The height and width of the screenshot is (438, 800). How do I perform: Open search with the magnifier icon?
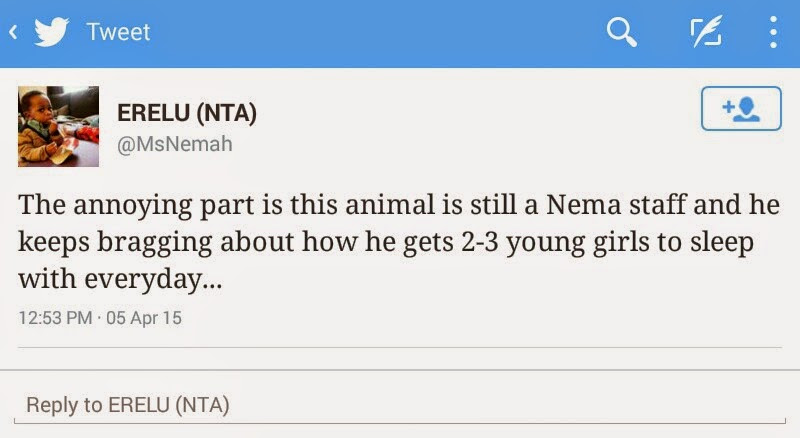click(x=622, y=33)
